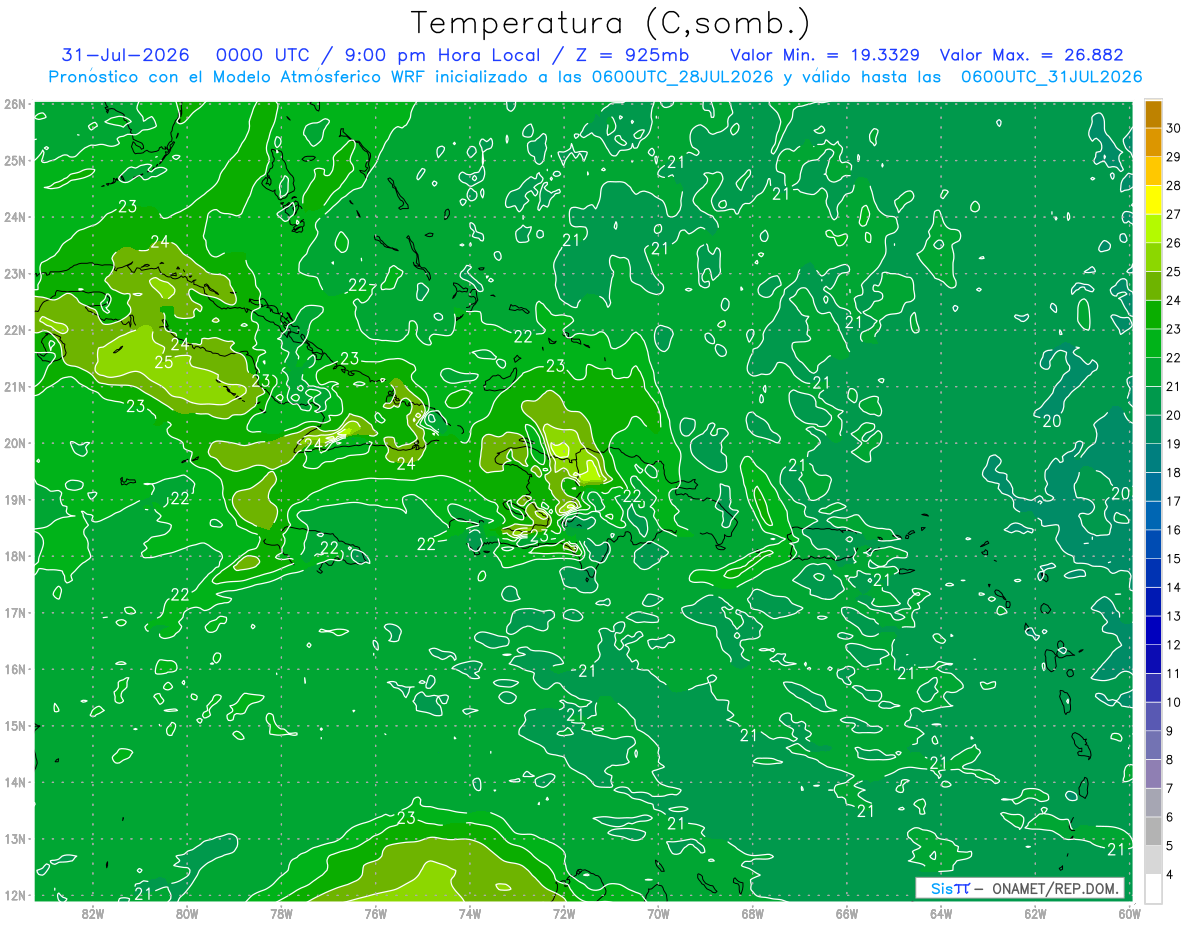Click the "14N" latitude axis label
The width and height of the screenshot is (1200, 927).
(x=16, y=782)
